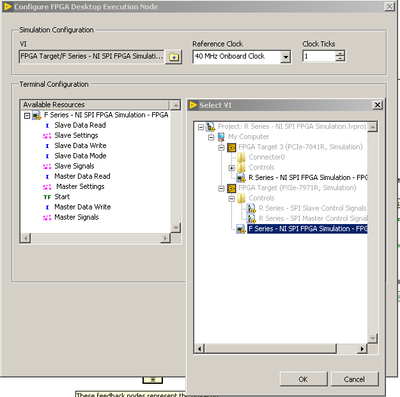Screen dimensions: 400x397
Task: Select the Master Data Write resource
Action: point(83,207)
